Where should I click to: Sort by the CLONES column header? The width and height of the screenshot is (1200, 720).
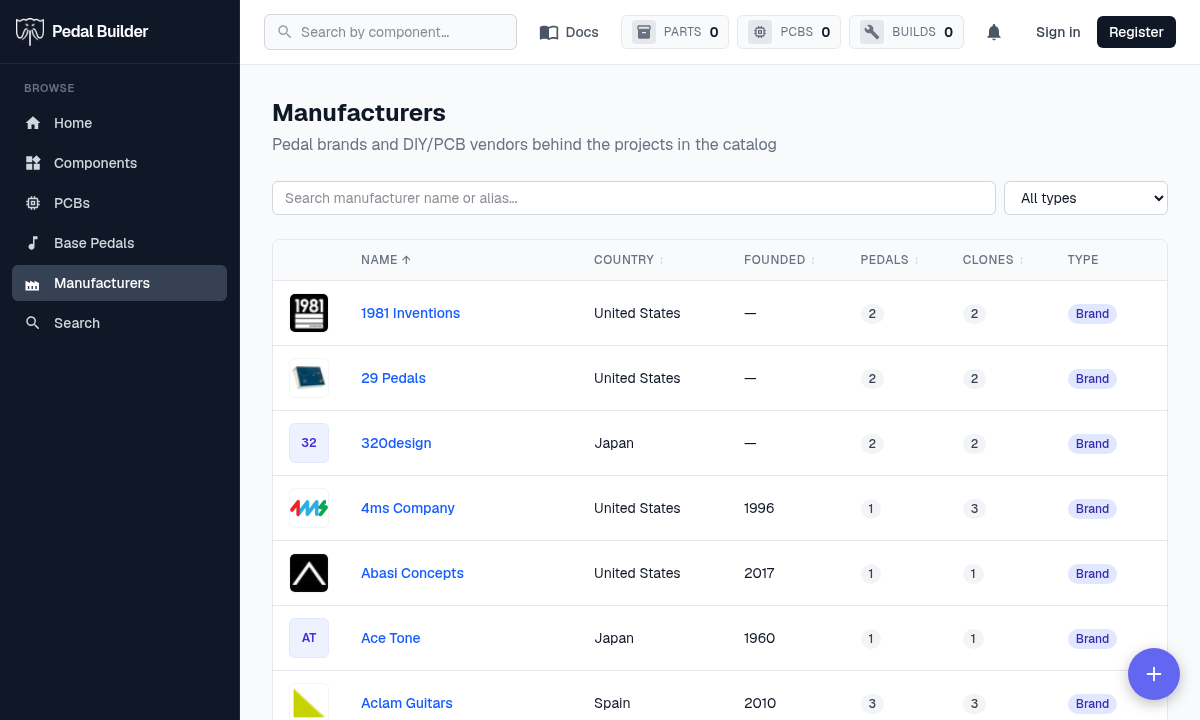[994, 260]
